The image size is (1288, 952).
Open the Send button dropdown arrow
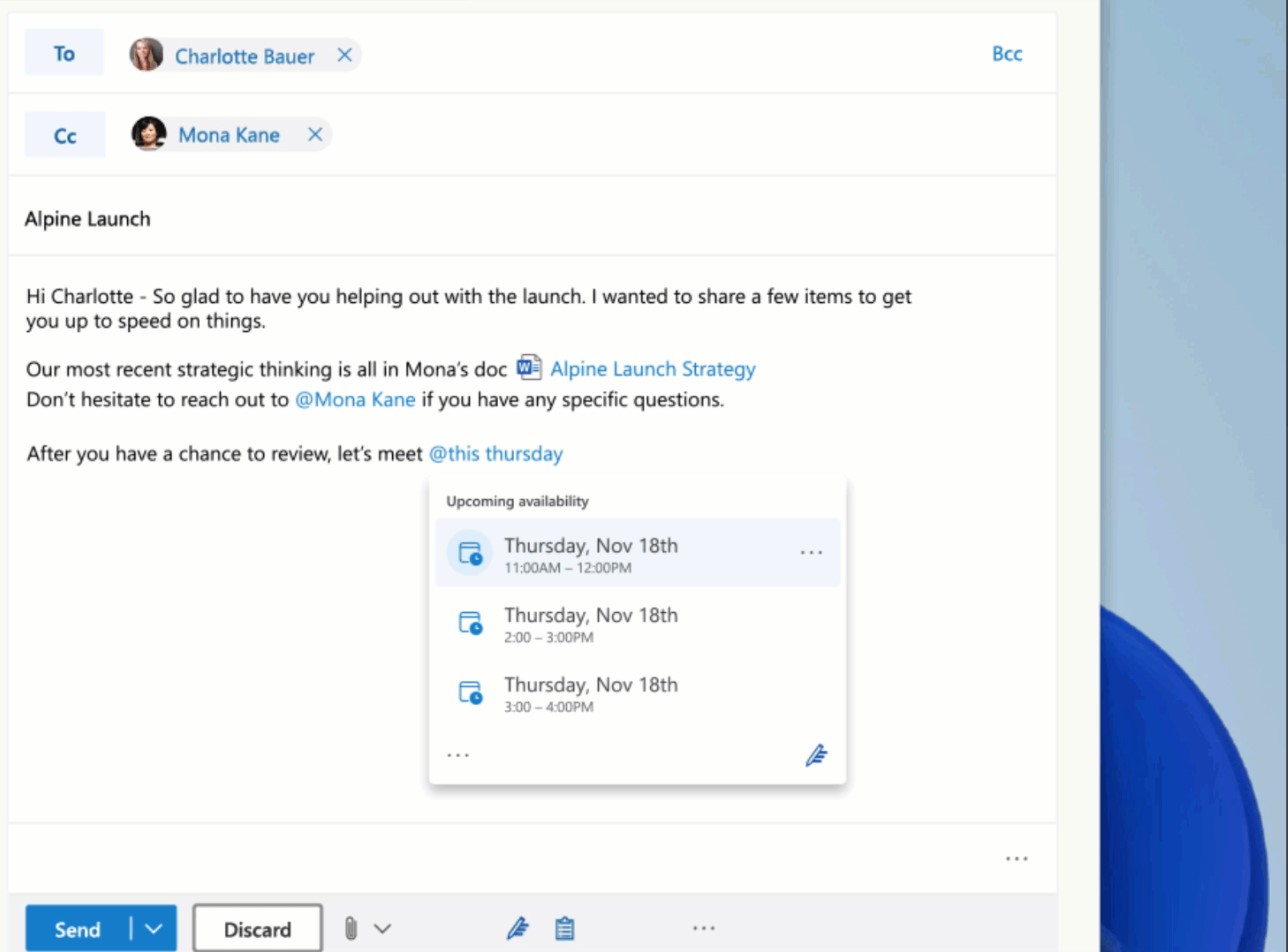pos(152,928)
